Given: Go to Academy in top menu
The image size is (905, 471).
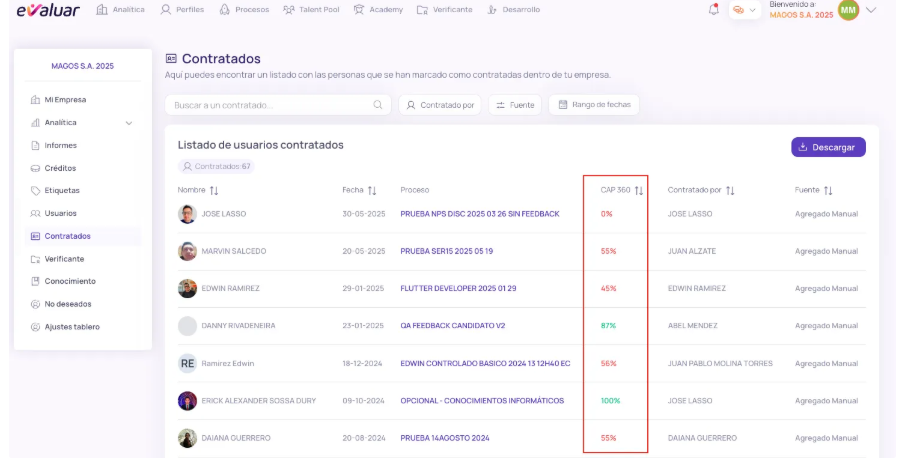Looking at the screenshot, I should click(378, 10).
